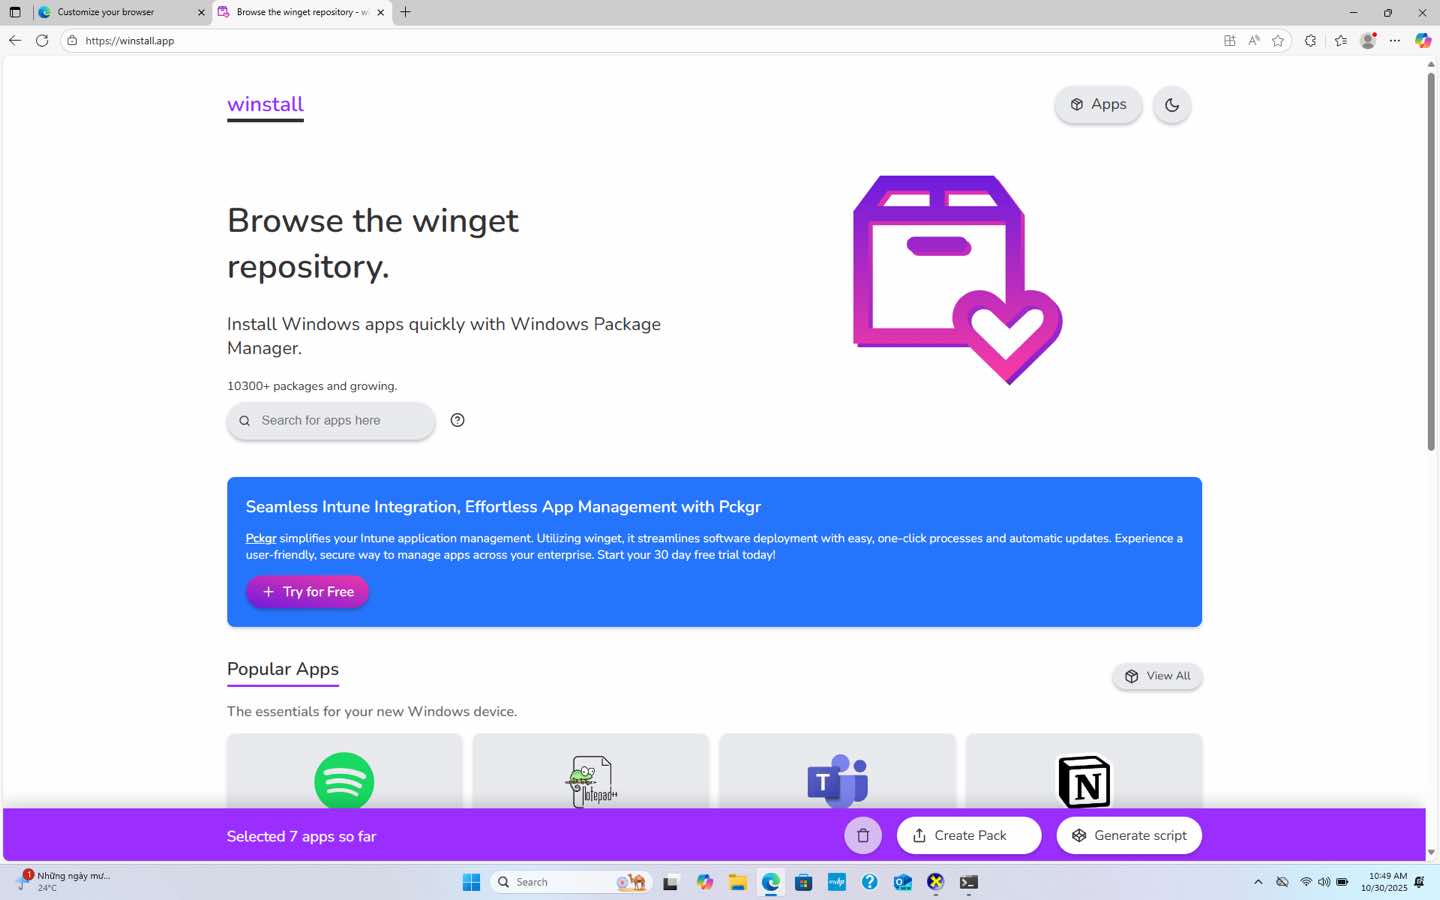Open Edge Settings and more menu
Viewport: 1440px width, 900px height.
click(1395, 41)
